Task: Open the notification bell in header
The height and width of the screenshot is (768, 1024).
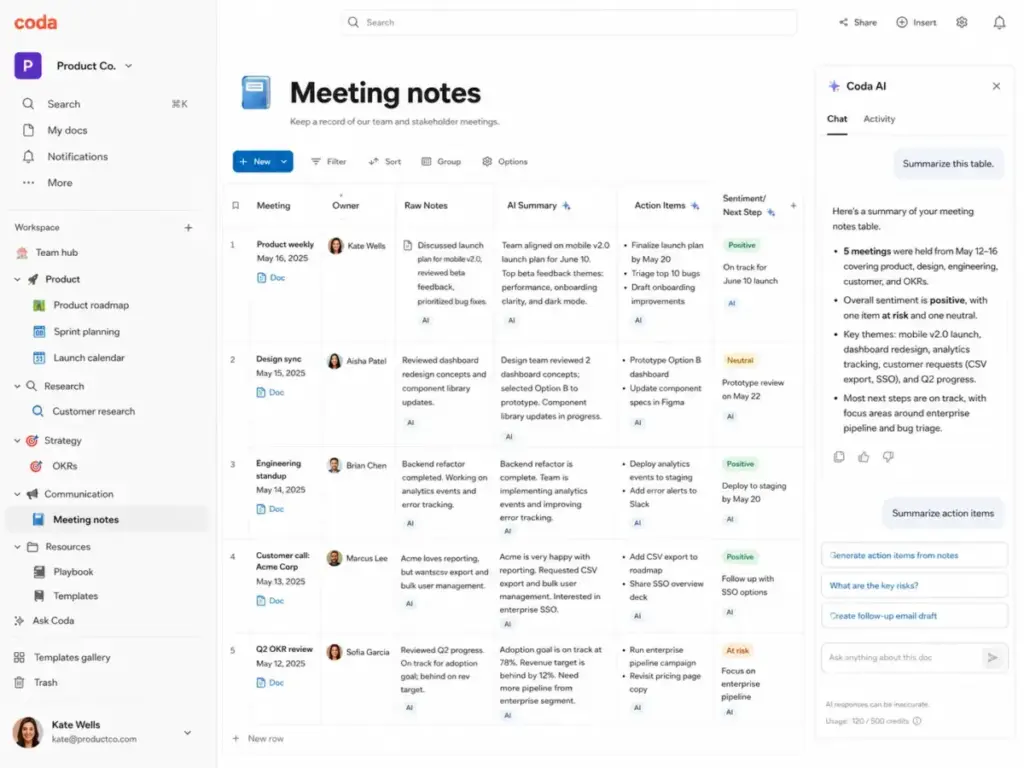Action: click(999, 23)
